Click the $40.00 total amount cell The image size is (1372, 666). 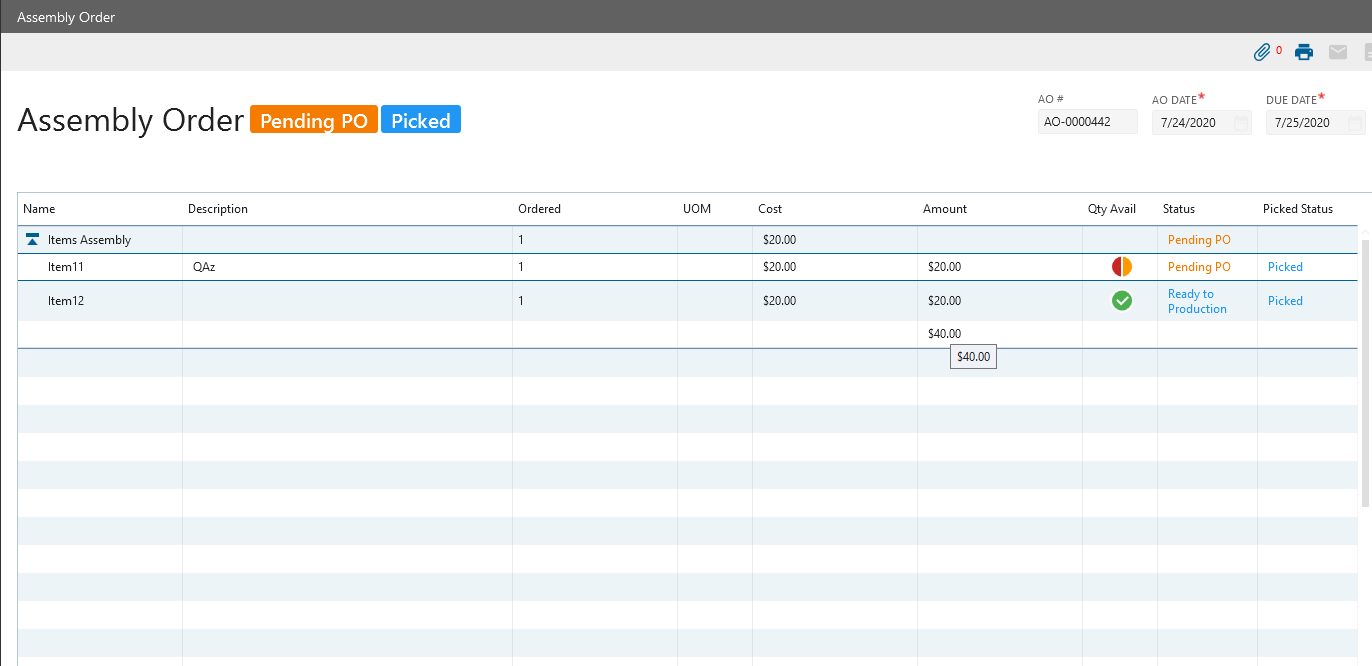[x=1000, y=334]
